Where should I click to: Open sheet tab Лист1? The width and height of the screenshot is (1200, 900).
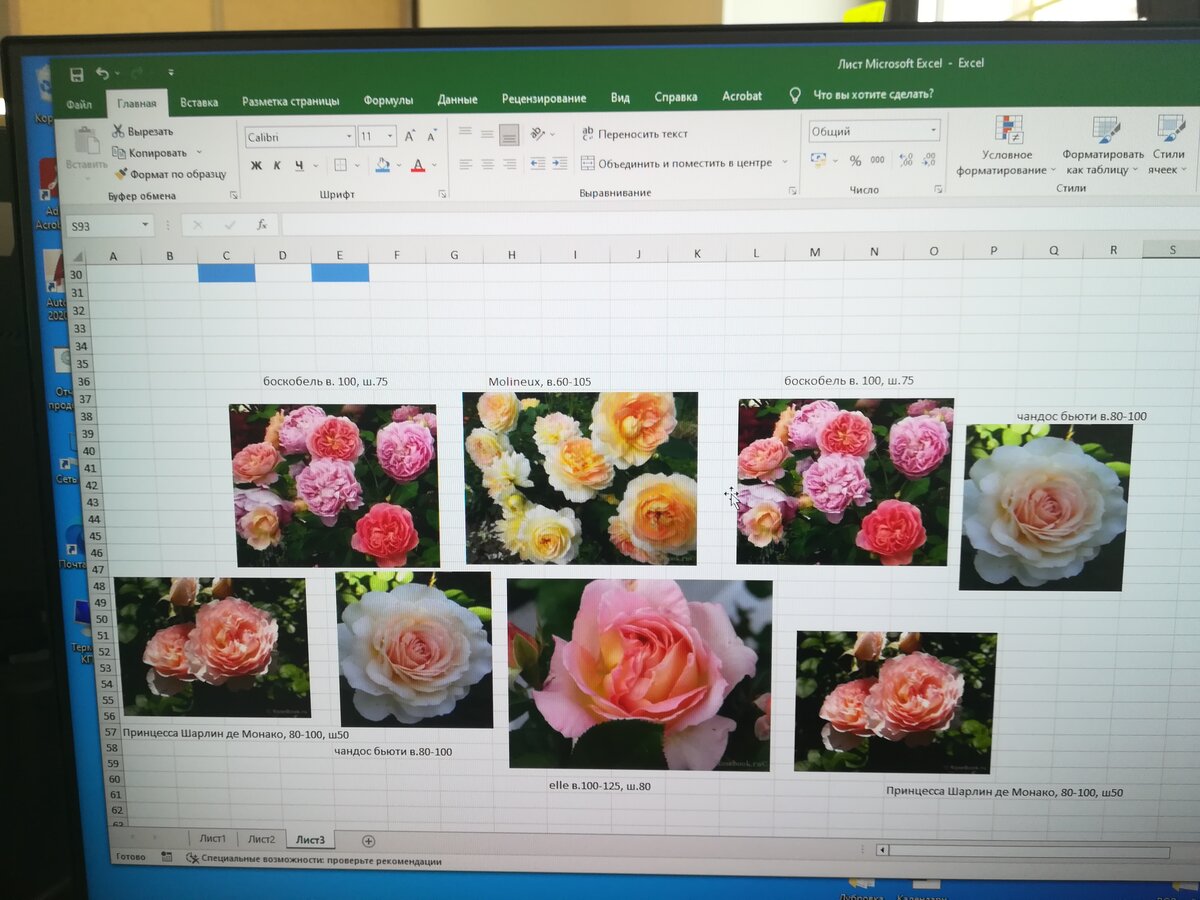(212, 838)
